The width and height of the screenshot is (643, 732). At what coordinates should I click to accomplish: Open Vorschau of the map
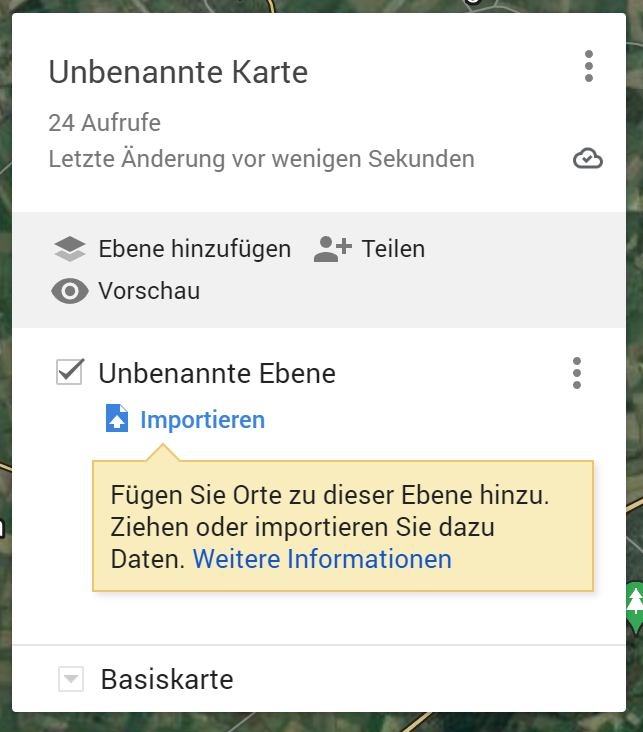[x=149, y=292]
